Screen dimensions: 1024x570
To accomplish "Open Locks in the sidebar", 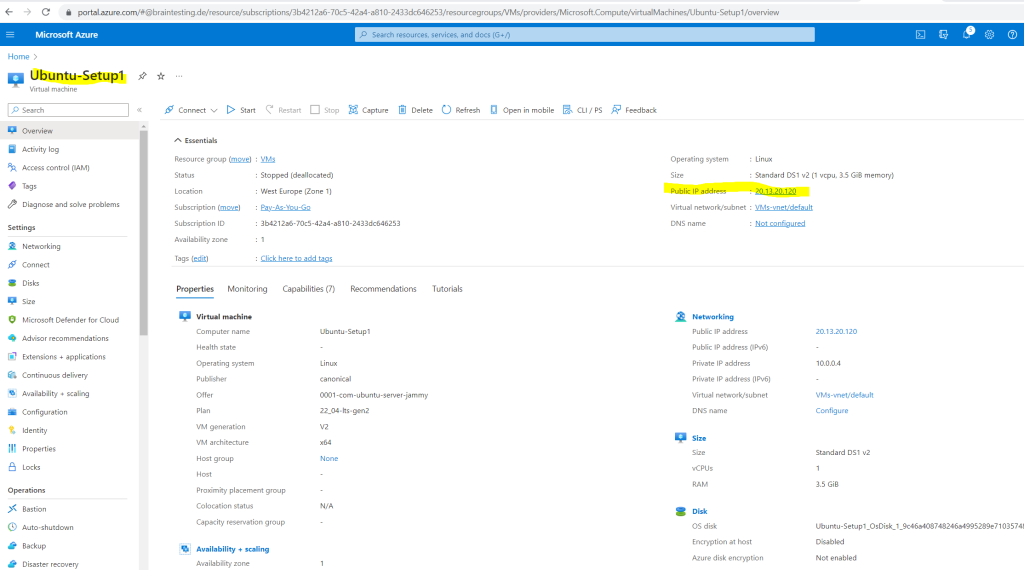I will point(31,467).
